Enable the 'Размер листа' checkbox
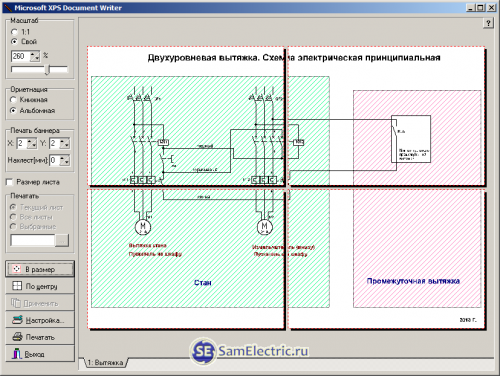 [10, 182]
